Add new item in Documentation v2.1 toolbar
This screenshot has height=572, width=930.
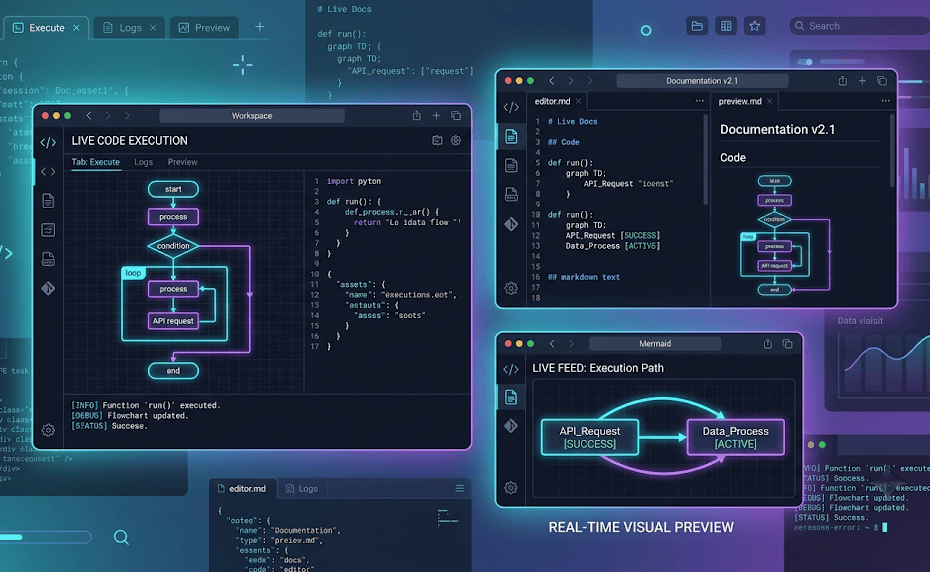click(862, 81)
